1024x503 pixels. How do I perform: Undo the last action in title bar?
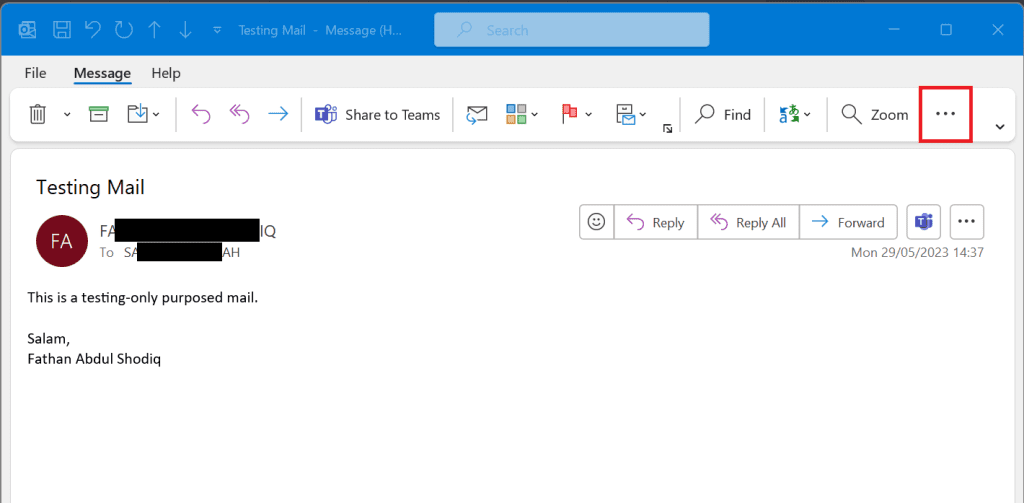point(93,30)
